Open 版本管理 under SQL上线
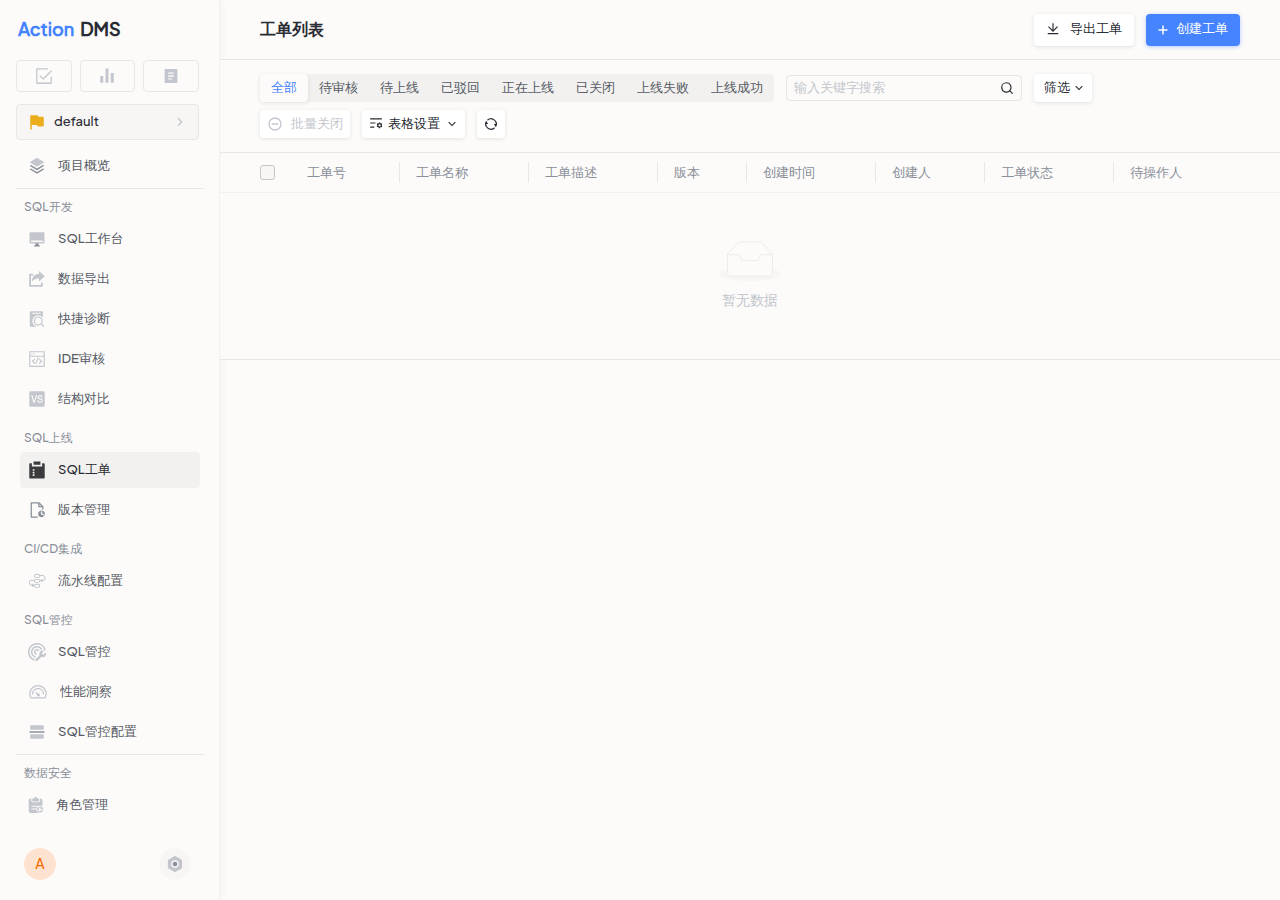Screen dimensions: 1280x900 click(85, 509)
